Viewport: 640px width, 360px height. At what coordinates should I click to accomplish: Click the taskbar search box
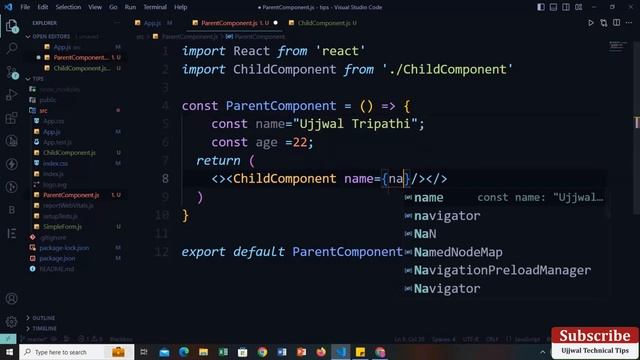[x=77, y=352]
